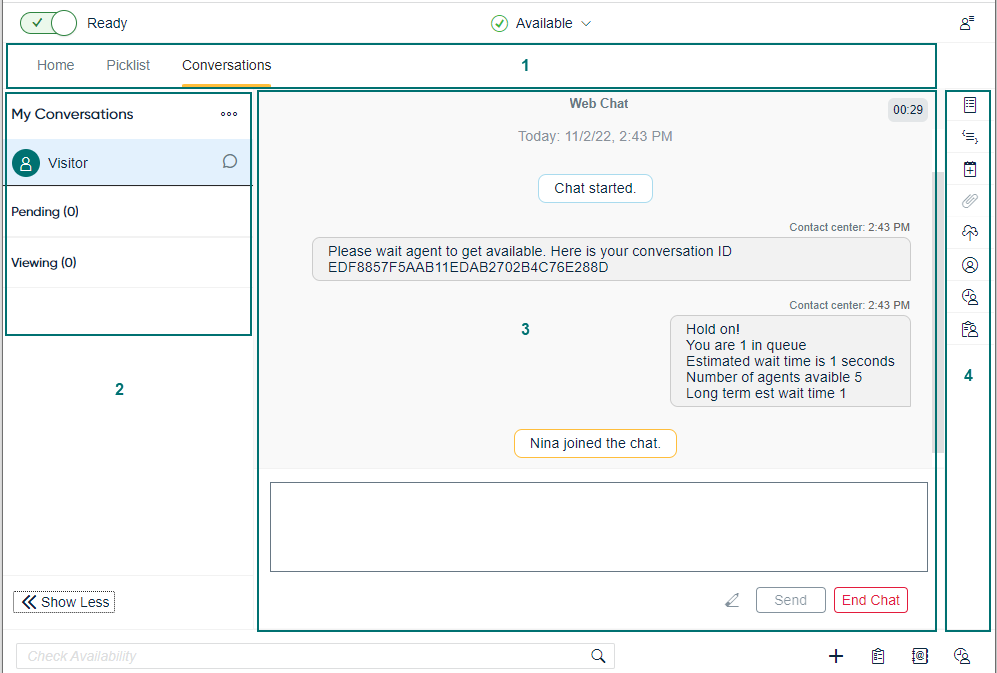Screen dimensions: 997x673
Task: Click the cloud upload icon in sidebar
Action: point(968,233)
